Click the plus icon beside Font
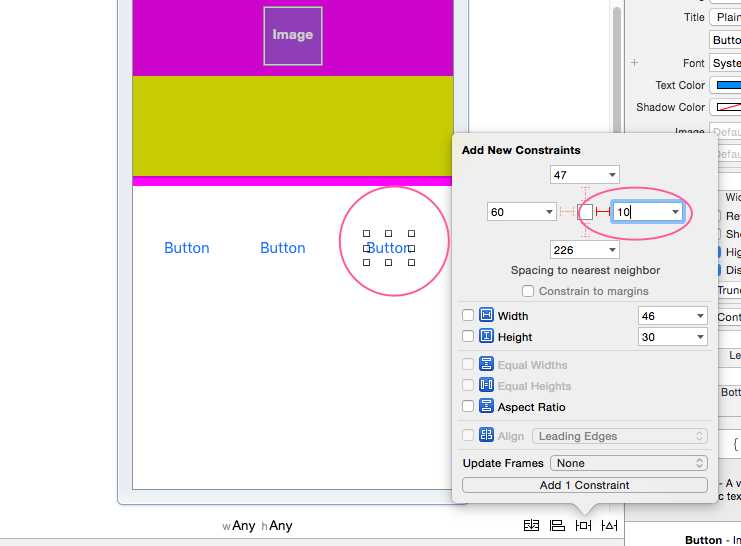 [x=634, y=62]
